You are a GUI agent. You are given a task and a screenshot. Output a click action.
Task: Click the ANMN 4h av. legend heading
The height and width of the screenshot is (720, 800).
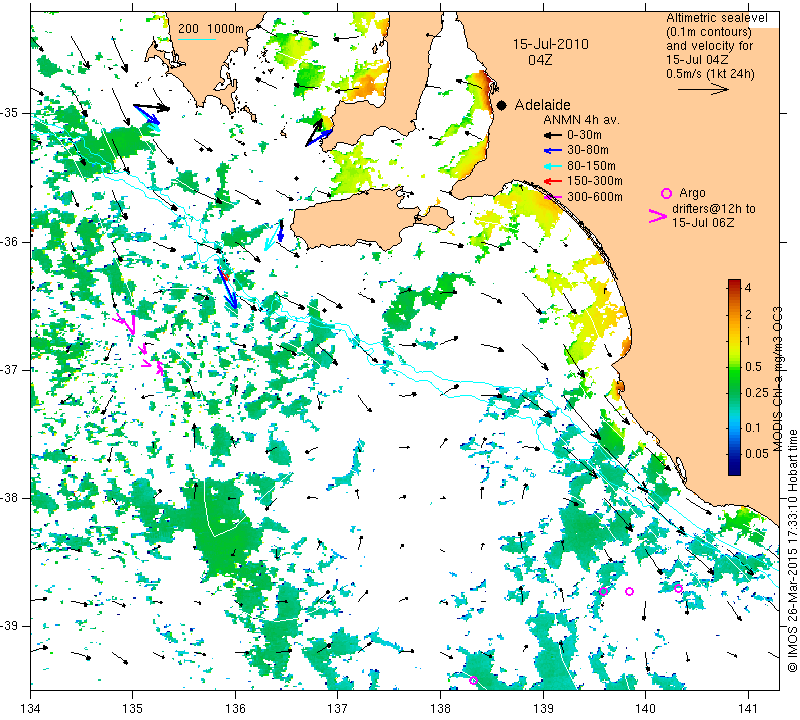581,120
